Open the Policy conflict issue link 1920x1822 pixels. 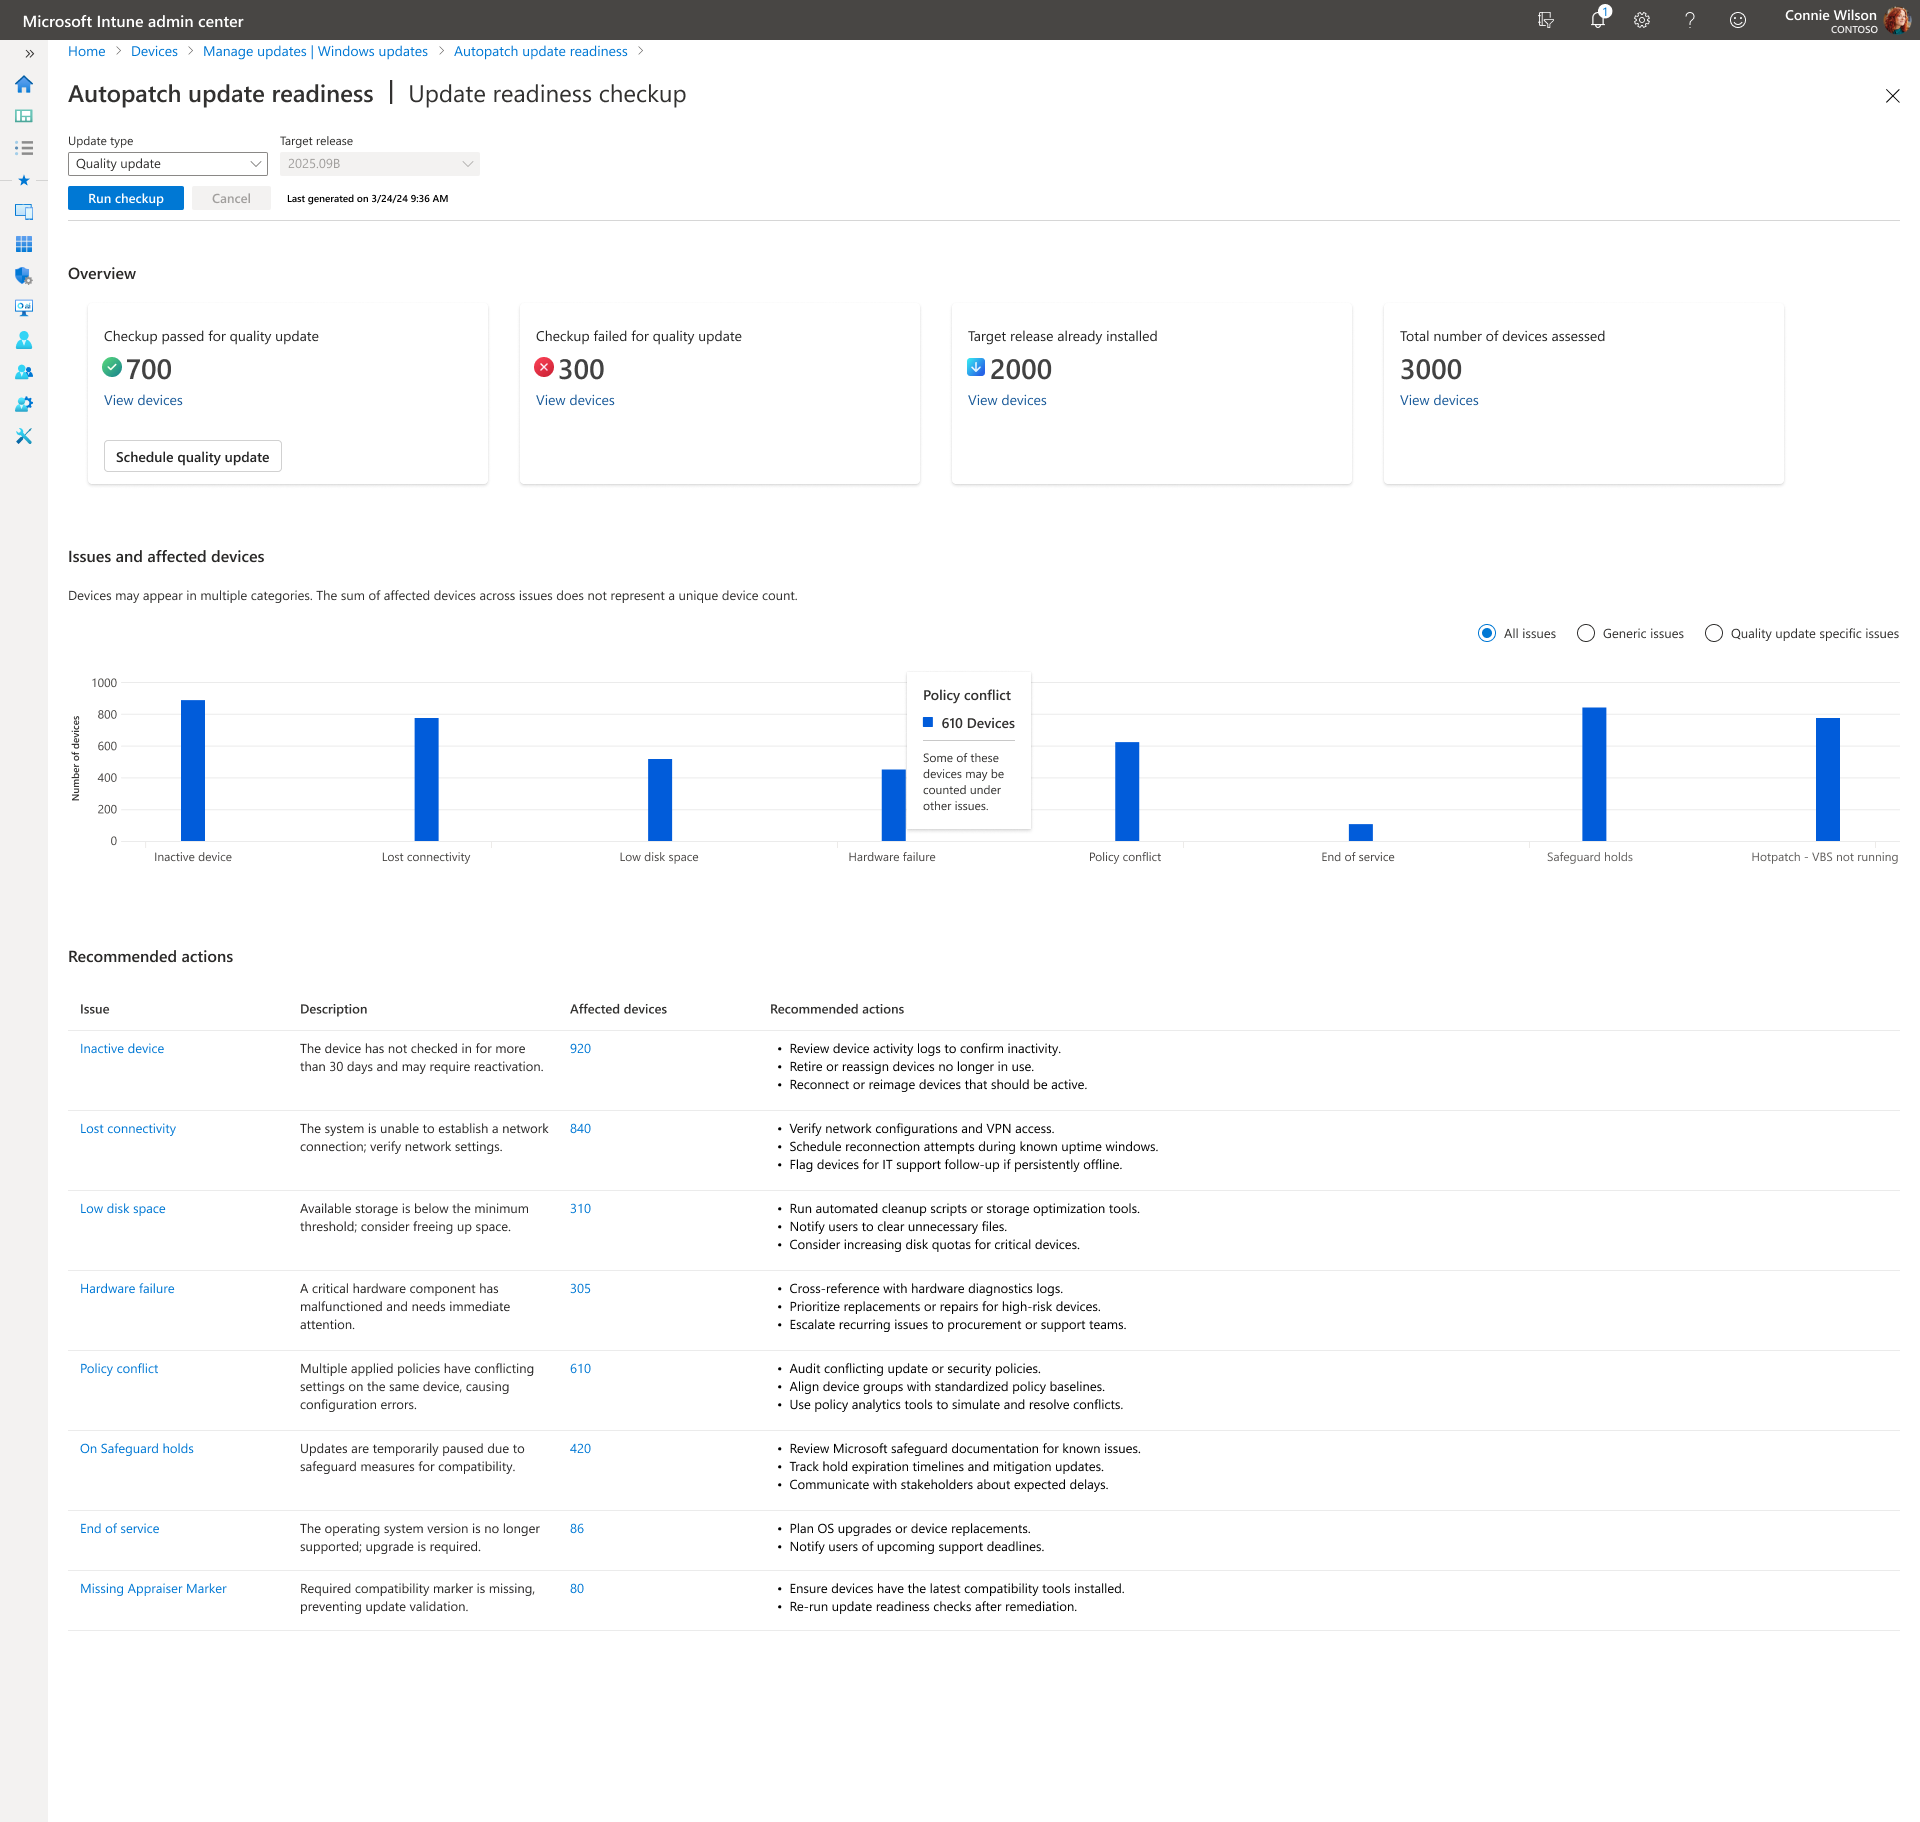(119, 1369)
